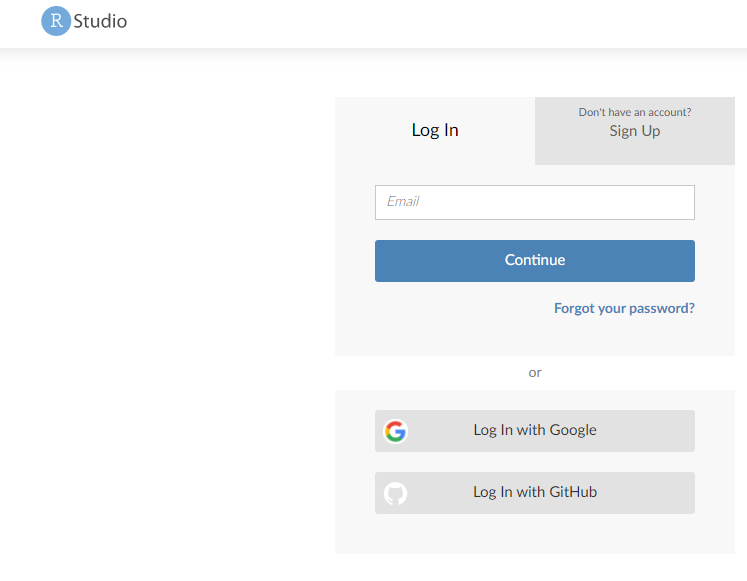This screenshot has height=581, width=747.
Task: Choose Log In with Google
Action: pos(535,431)
